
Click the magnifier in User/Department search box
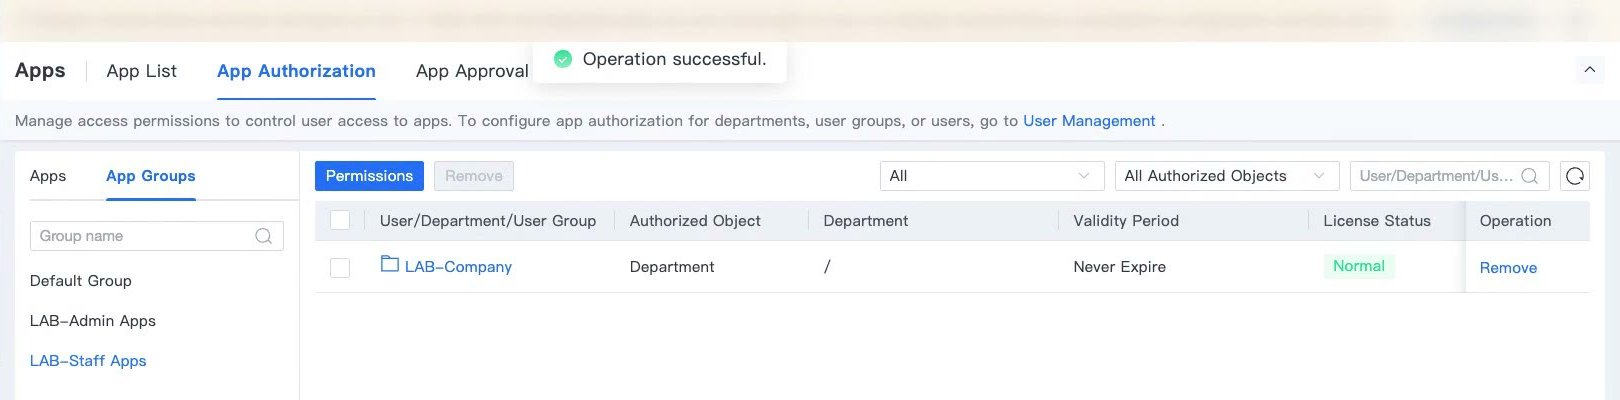pyautogui.click(x=1530, y=176)
